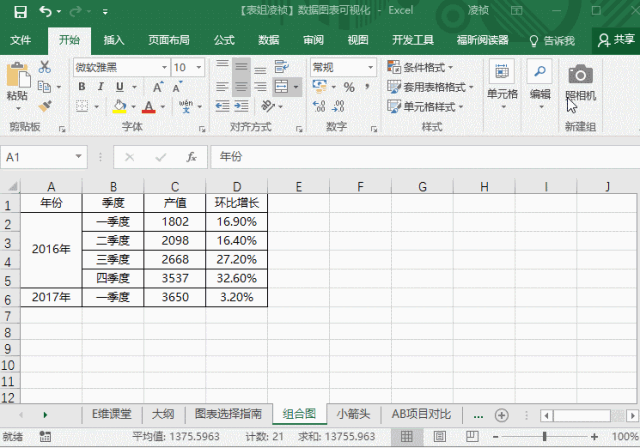Click the Paste clipboard icon
The height and width of the screenshot is (448, 640).
[18, 76]
